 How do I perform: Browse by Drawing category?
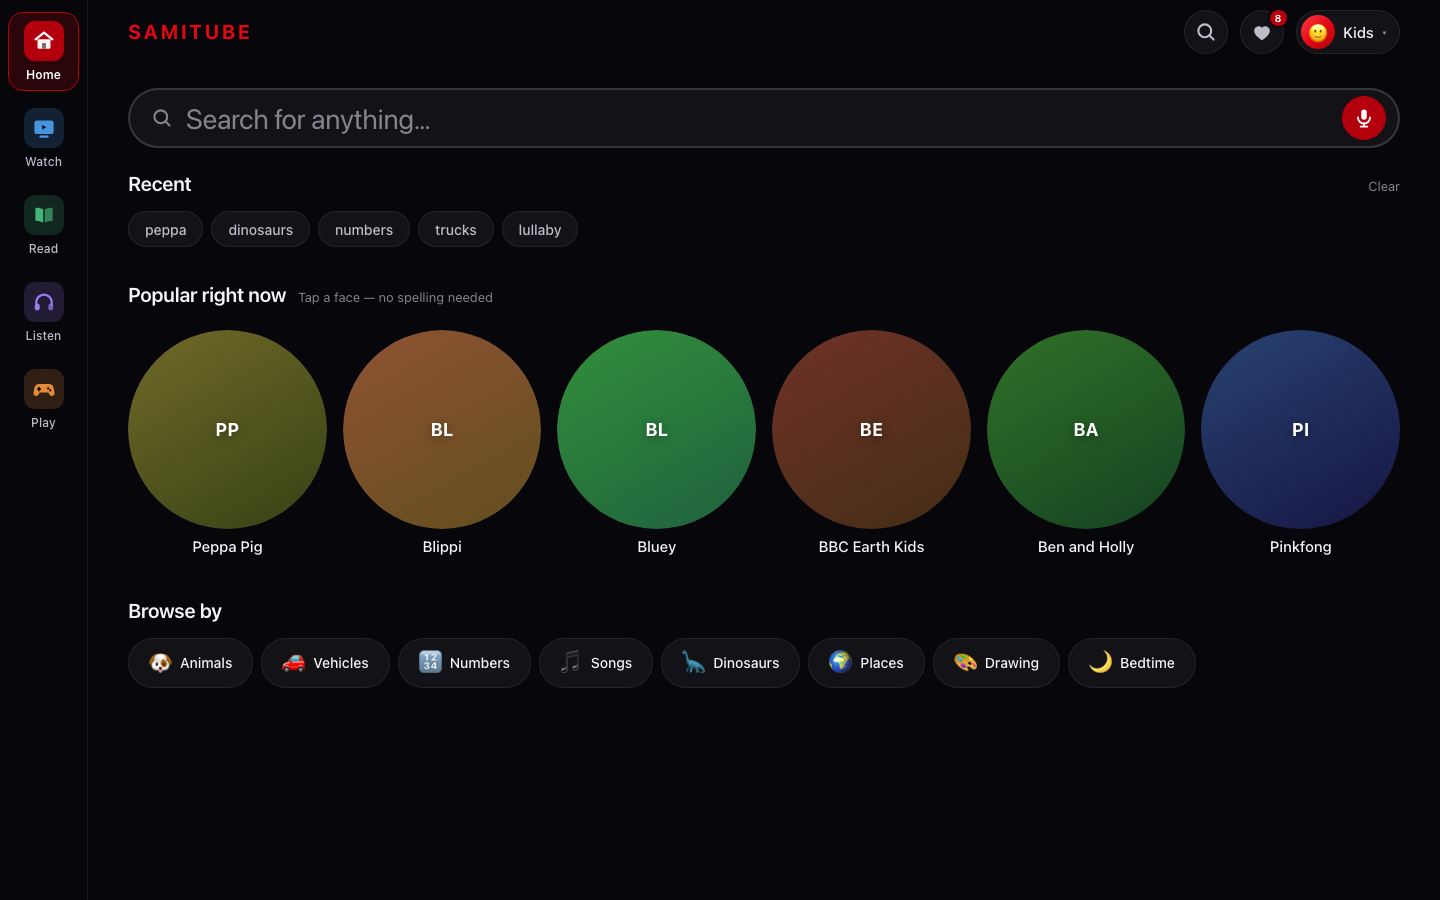(996, 663)
